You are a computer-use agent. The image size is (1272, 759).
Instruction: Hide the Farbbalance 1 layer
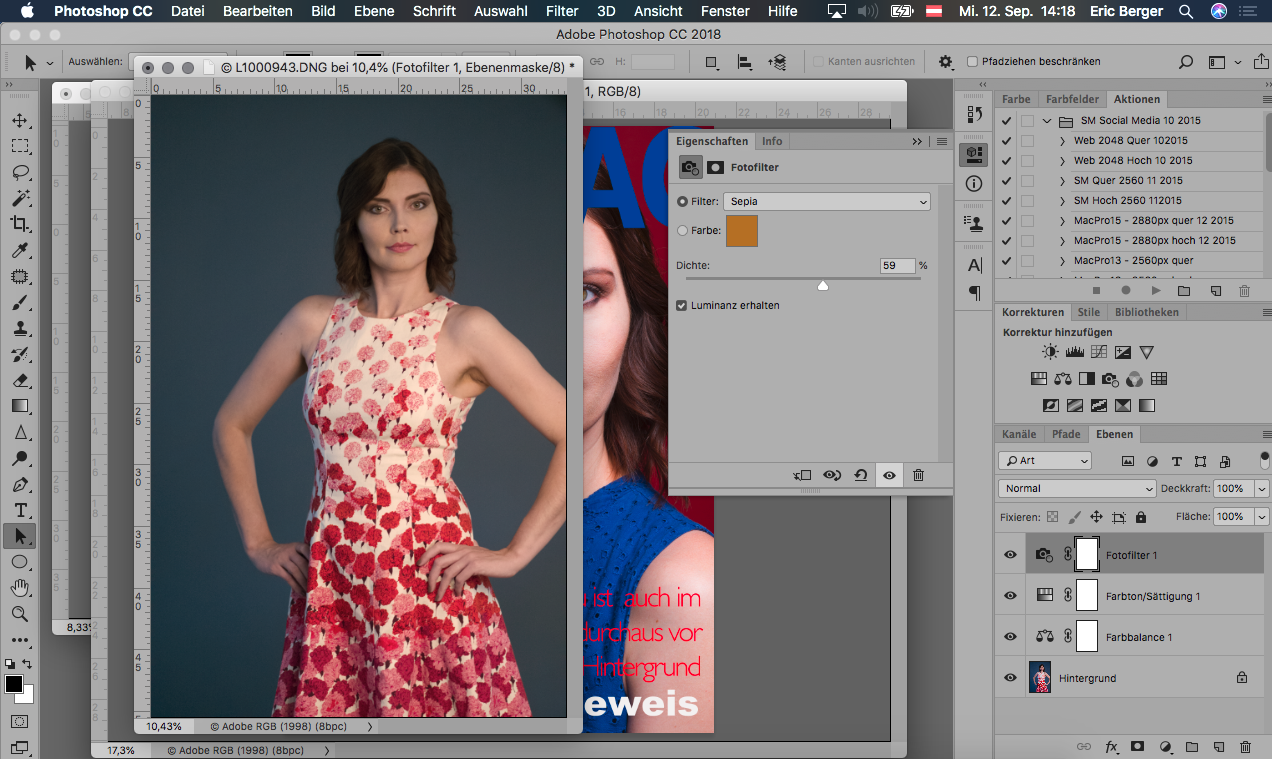pos(1010,637)
